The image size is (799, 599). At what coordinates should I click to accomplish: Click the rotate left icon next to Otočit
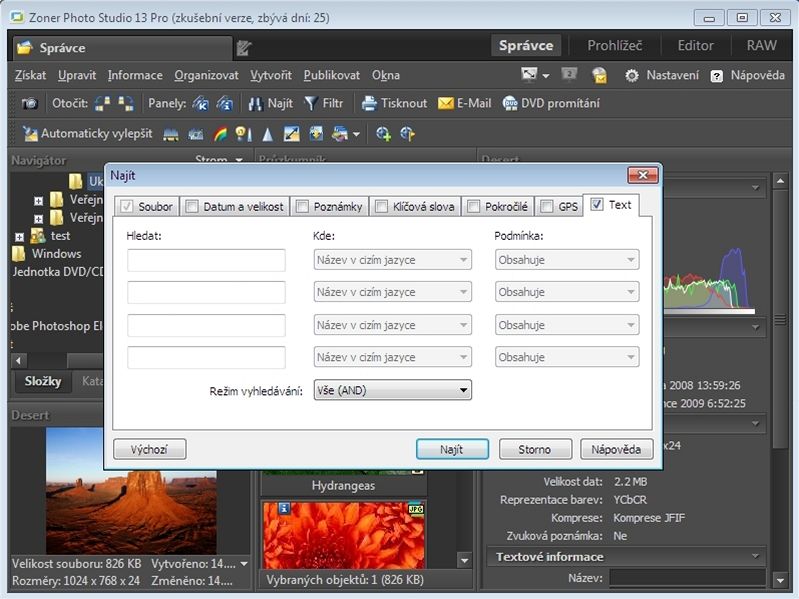103,103
